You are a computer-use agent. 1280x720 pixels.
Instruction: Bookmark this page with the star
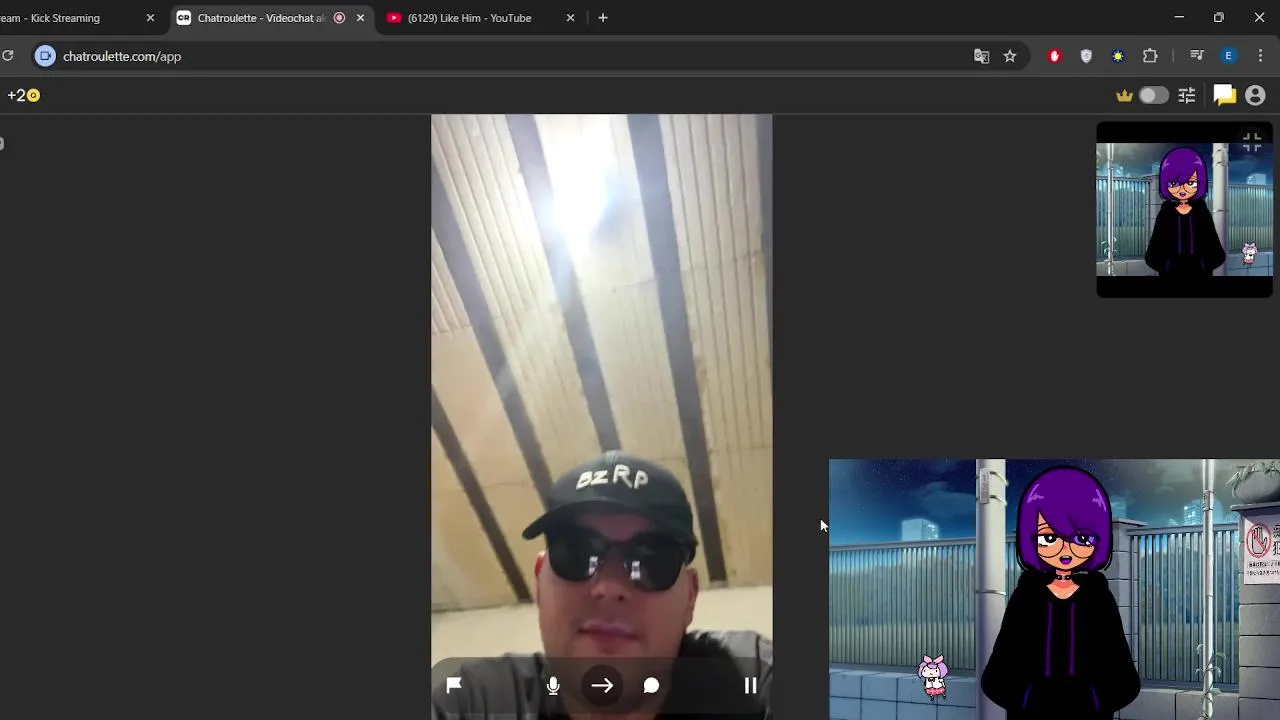point(1010,56)
